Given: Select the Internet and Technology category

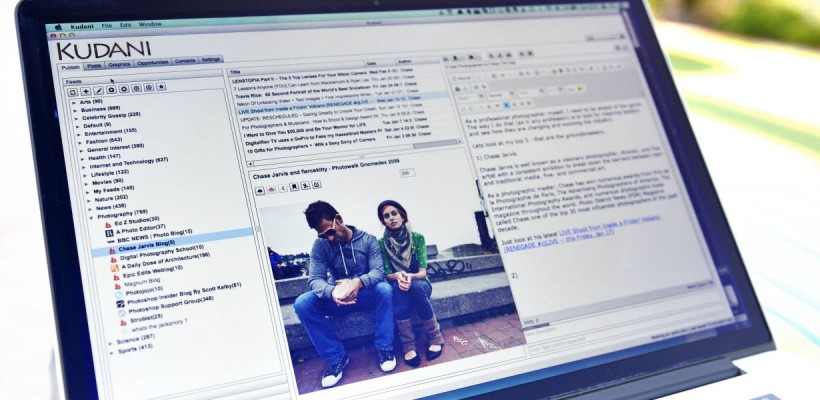Looking at the screenshot, I should point(129,163).
